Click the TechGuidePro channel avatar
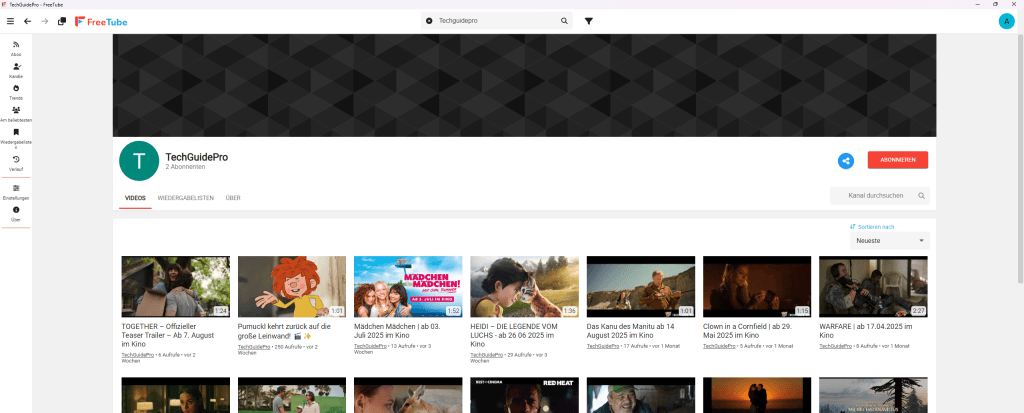 click(x=139, y=161)
